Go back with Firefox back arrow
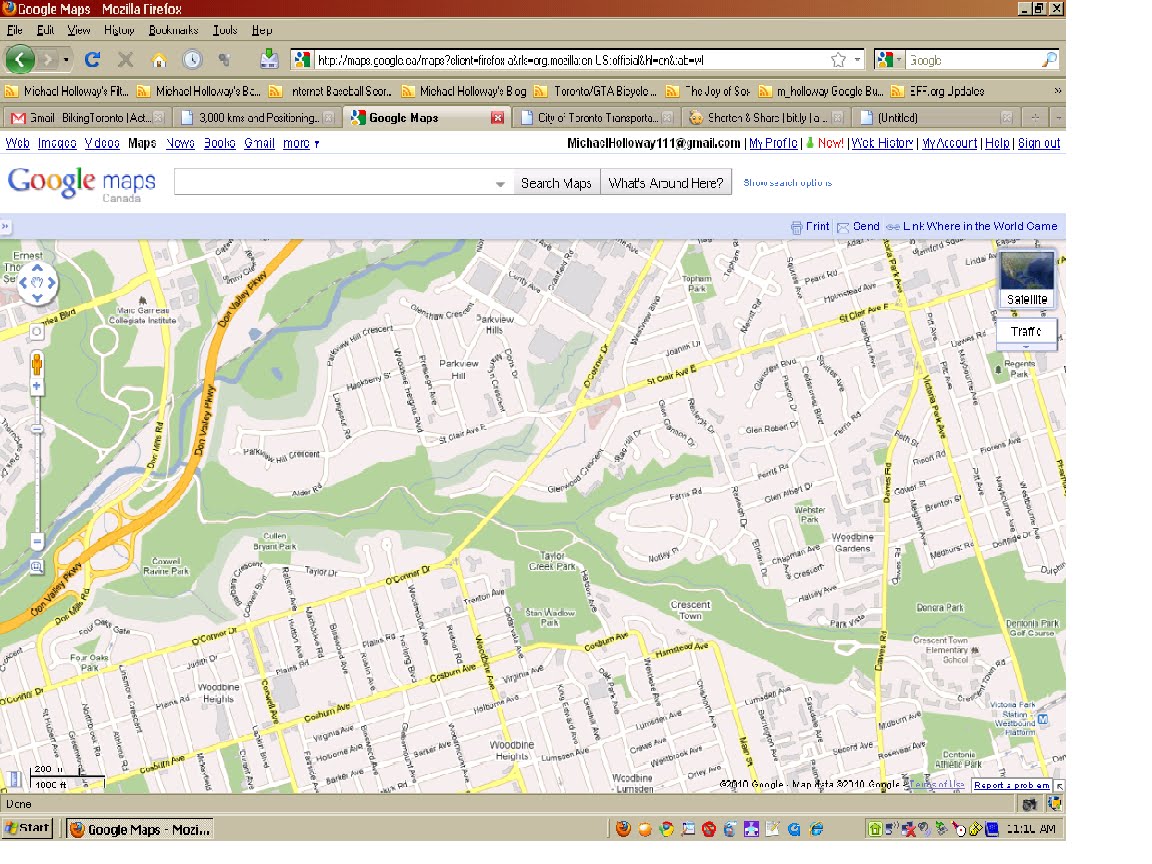 pos(20,60)
